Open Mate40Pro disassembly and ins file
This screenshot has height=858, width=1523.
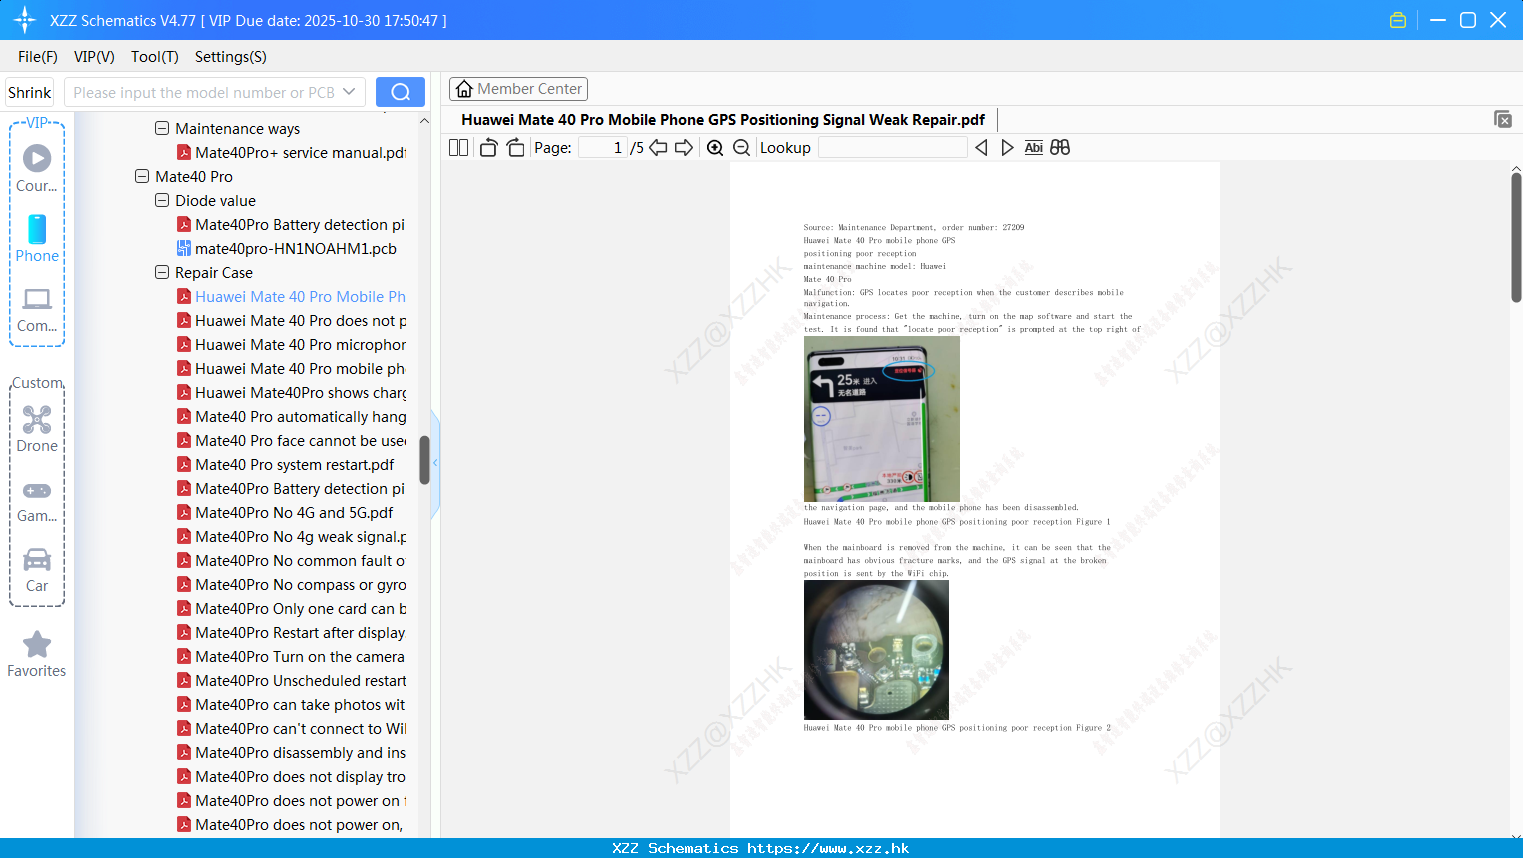pyautogui.click(x=291, y=752)
